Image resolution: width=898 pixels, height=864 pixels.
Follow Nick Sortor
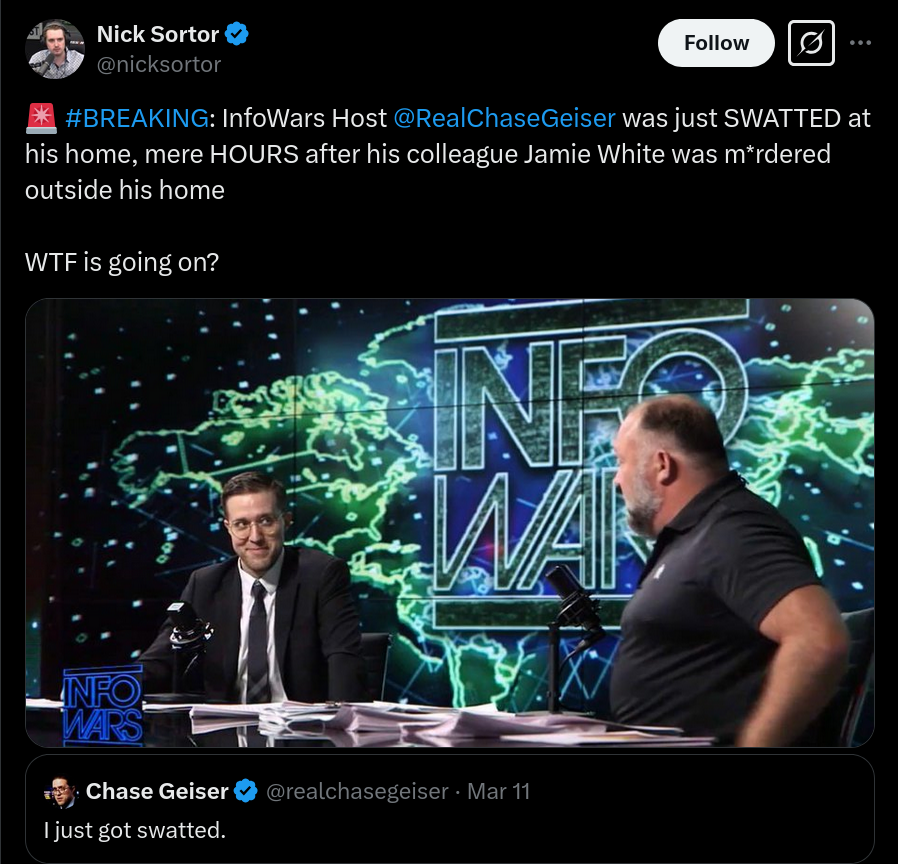716,43
